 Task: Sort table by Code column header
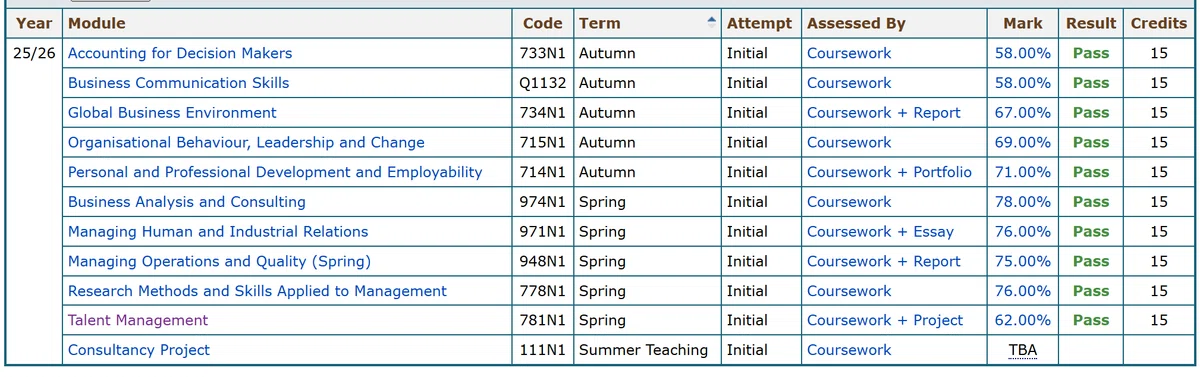[543, 23]
